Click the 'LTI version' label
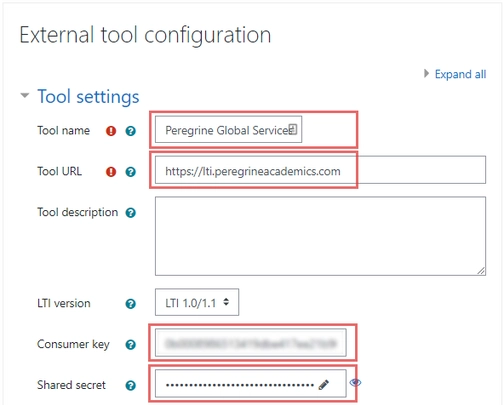Screen dimensions: 504x405 tap(64, 303)
